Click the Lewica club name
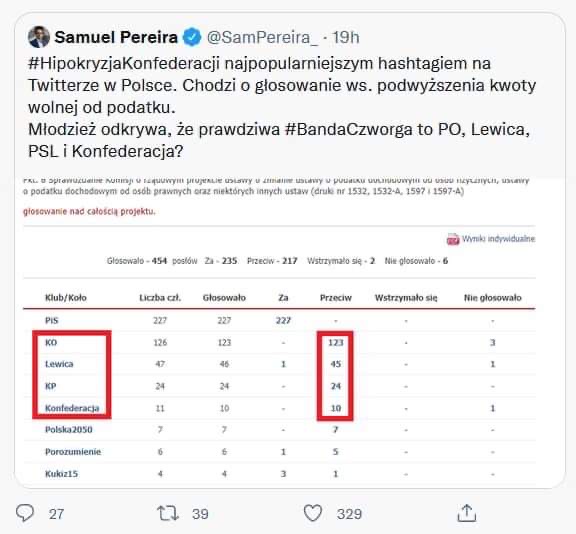 [59, 364]
